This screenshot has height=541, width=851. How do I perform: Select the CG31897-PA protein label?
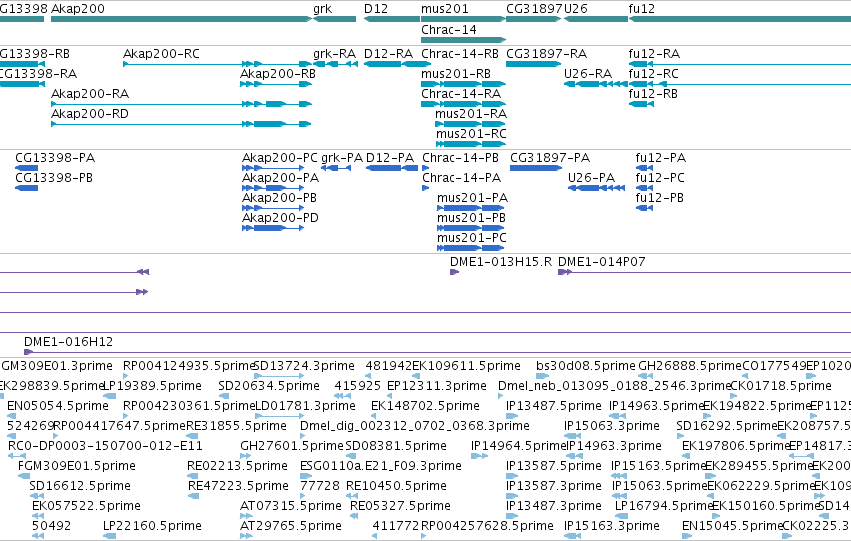click(550, 158)
